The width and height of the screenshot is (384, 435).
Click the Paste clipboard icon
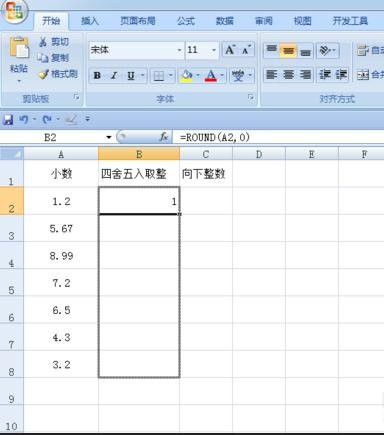[19, 48]
